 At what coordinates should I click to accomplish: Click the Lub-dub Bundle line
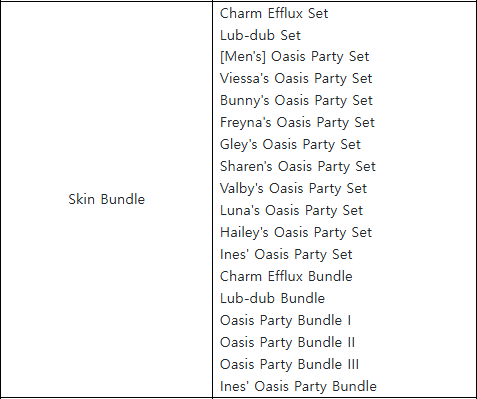tap(272, 298)
